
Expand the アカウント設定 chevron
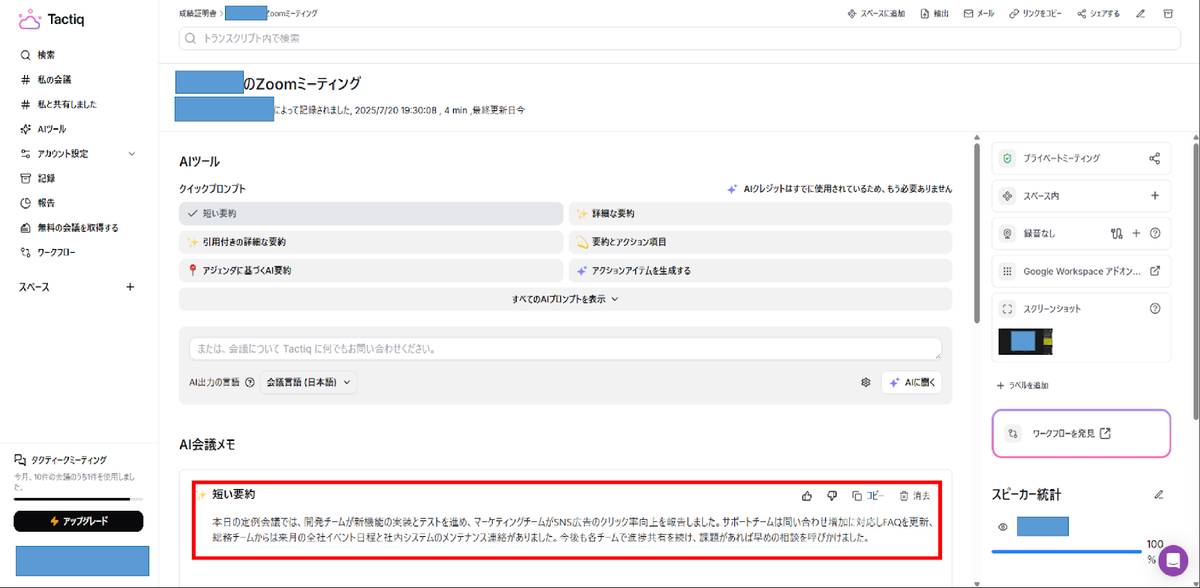tap(132, 154)
